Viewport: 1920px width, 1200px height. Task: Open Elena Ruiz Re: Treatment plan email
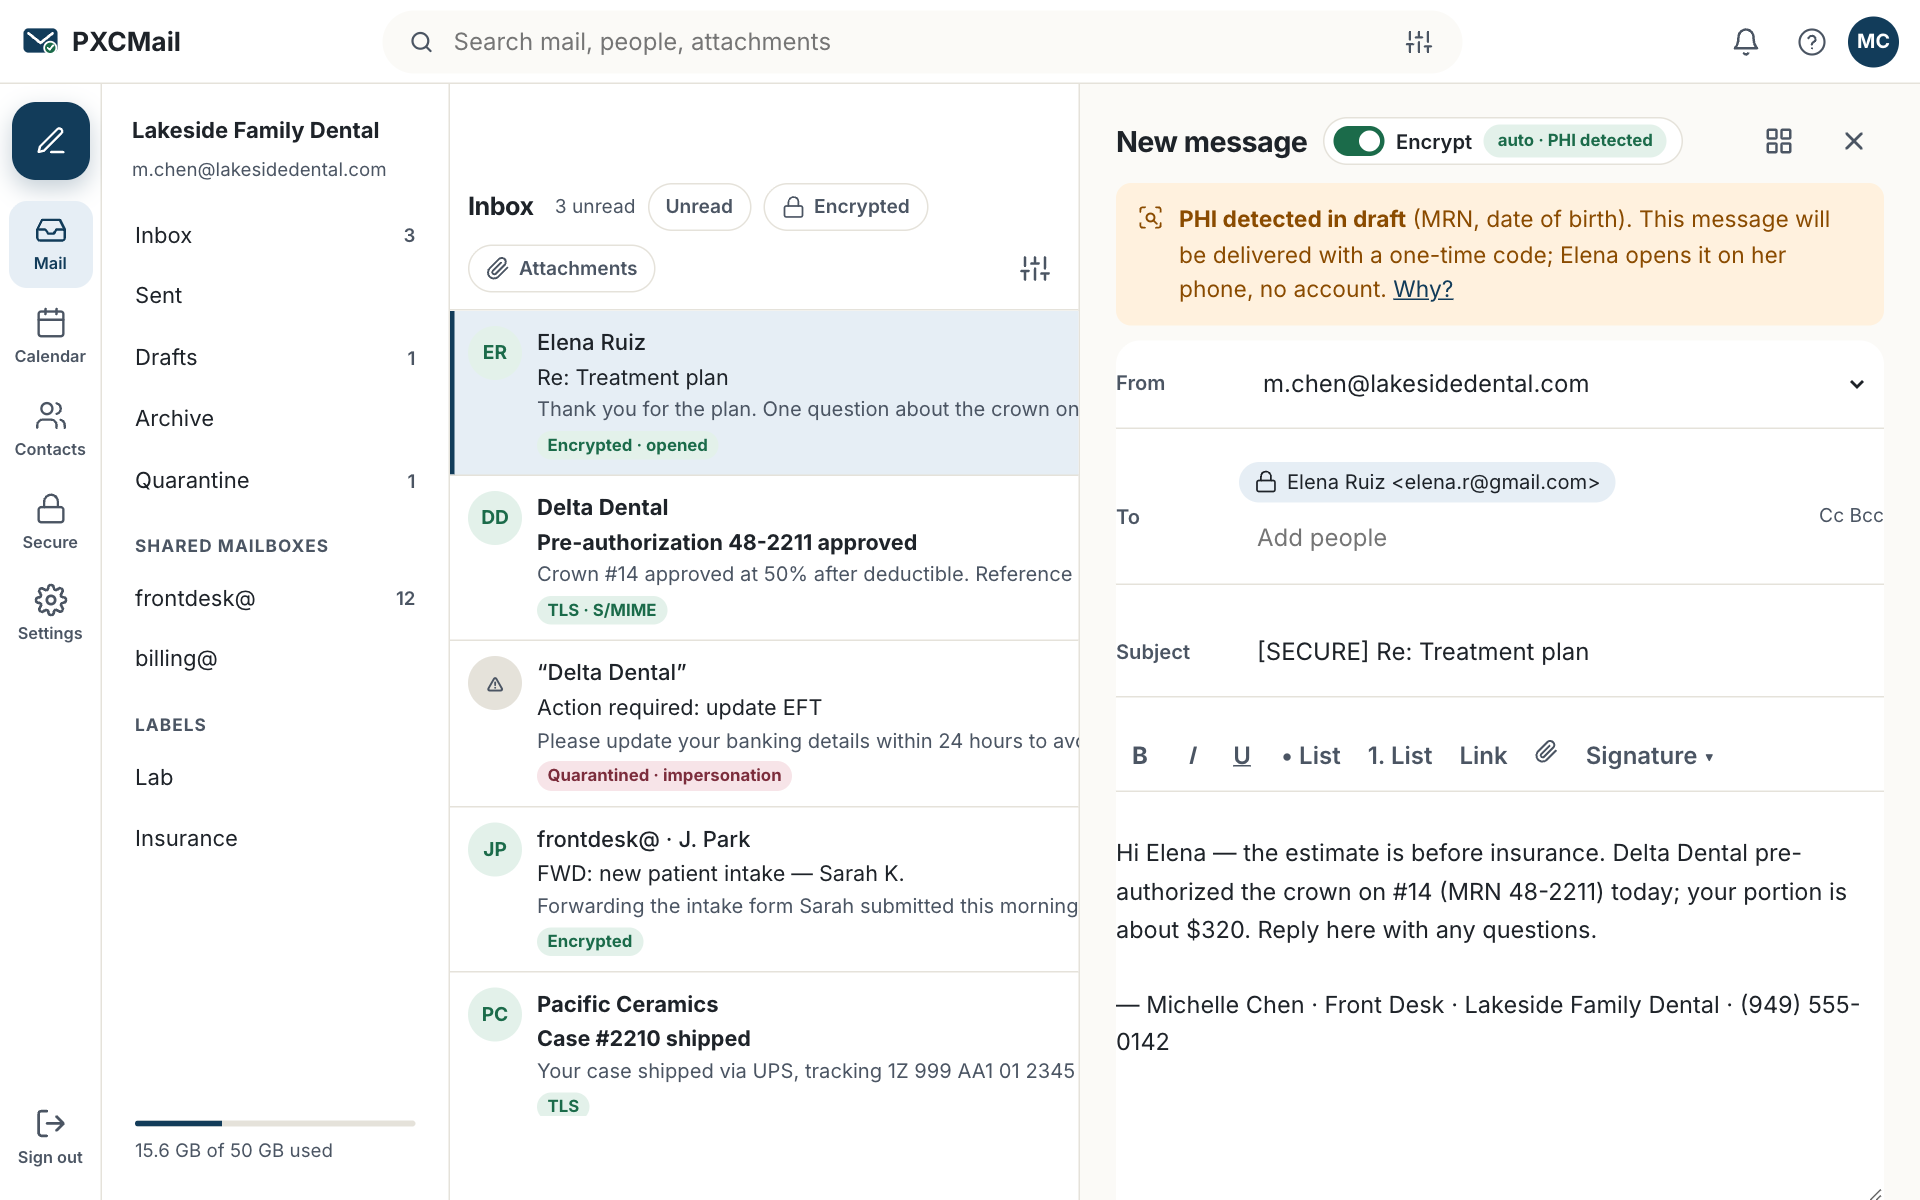[765, 392]
